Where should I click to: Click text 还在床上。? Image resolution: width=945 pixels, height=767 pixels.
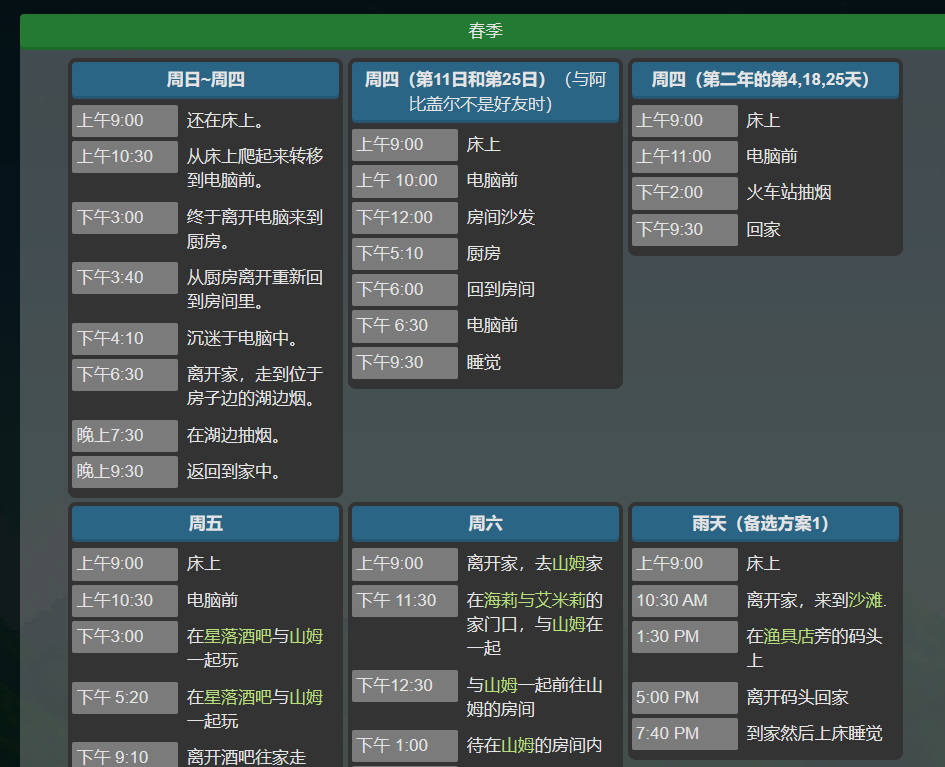[x=225, y=121]
